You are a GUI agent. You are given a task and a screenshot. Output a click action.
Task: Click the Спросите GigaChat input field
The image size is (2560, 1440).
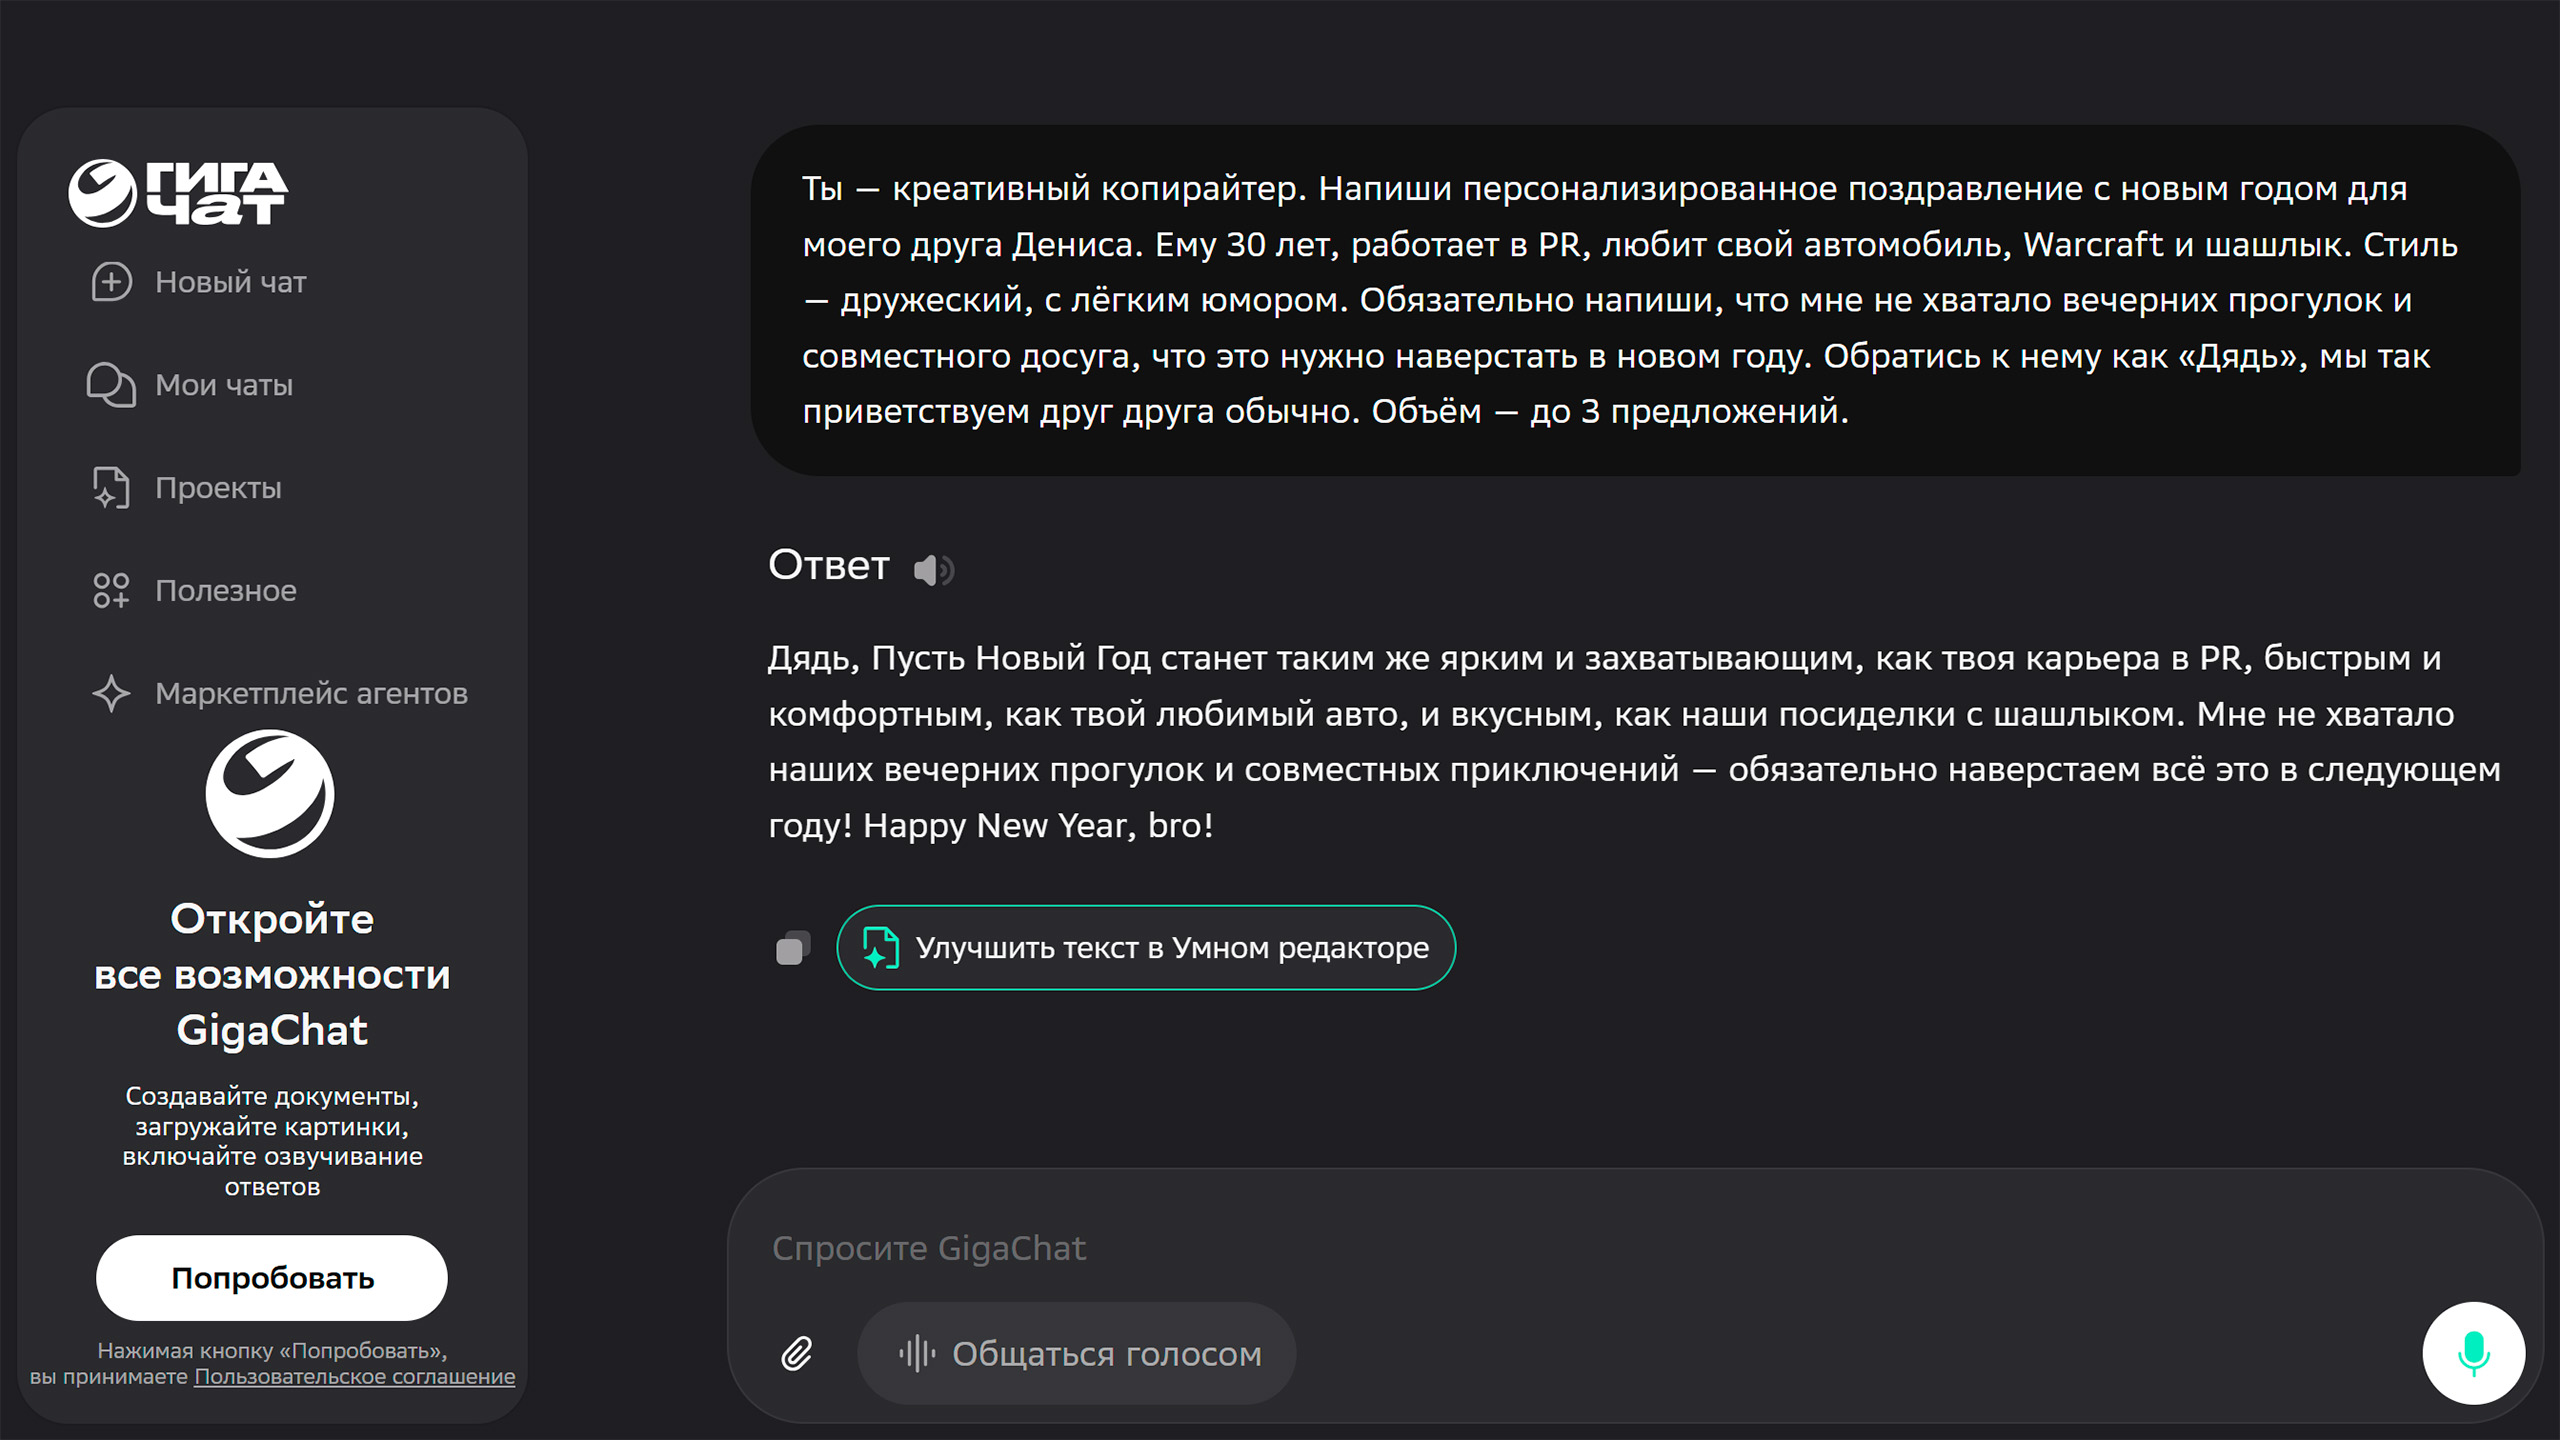[x=1500, y=1248]
